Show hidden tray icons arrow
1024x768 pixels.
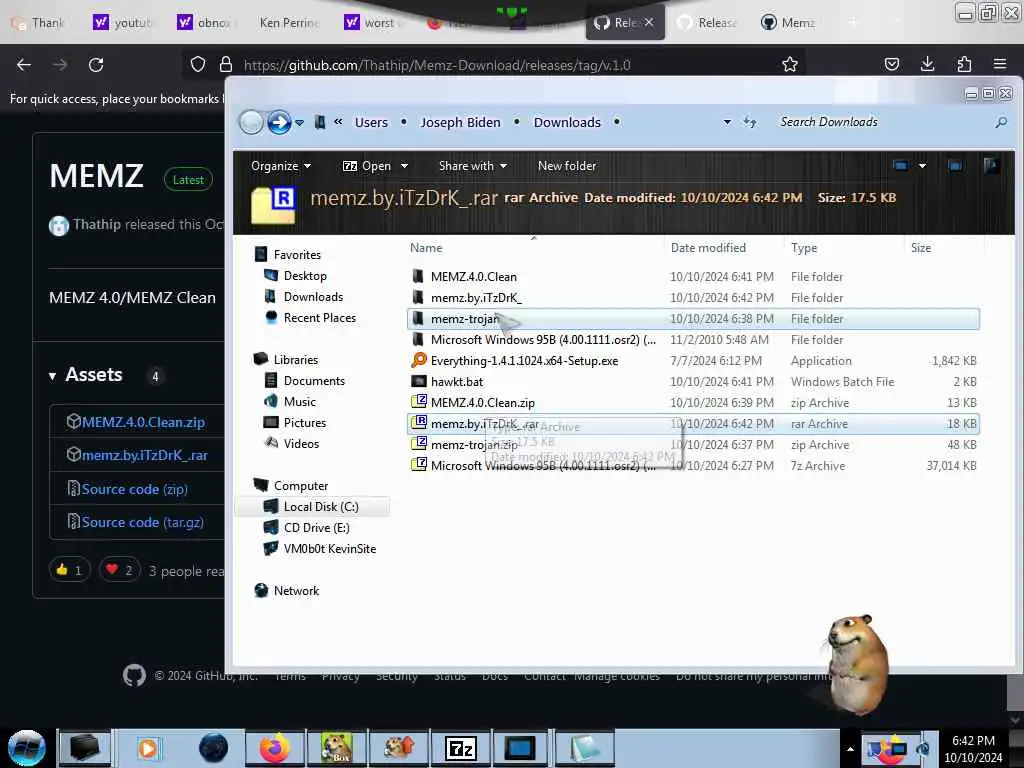850,749
